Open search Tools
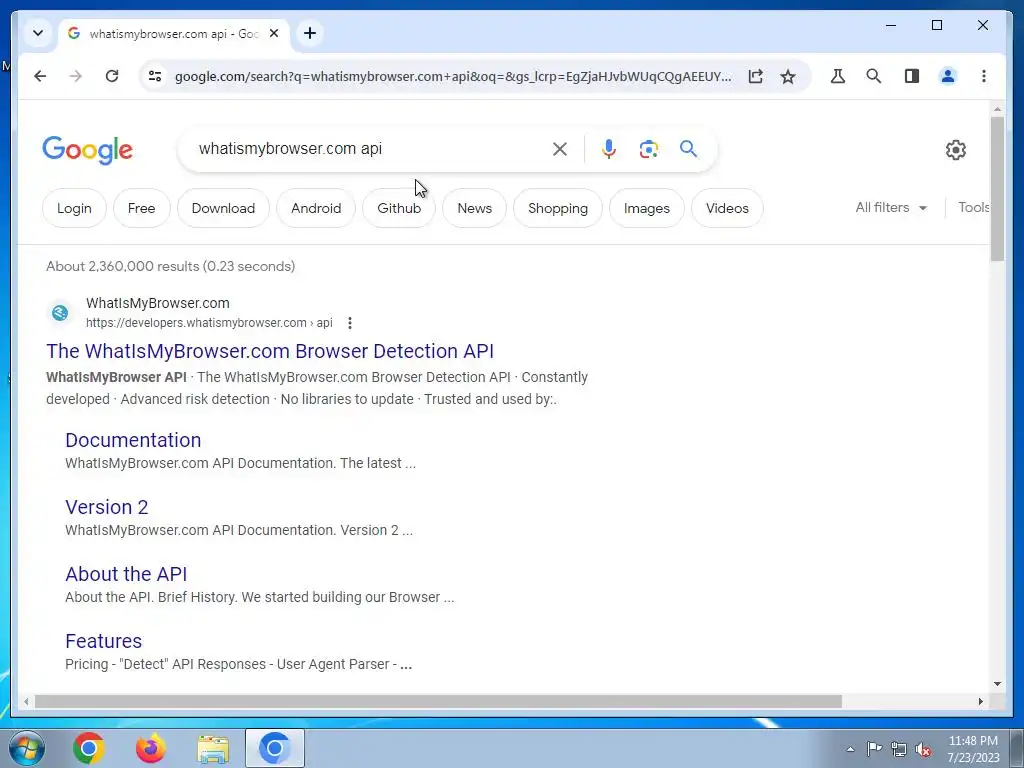Image resolution: width=1024 pixels, height=768 pixels. [x=973, y=208]
